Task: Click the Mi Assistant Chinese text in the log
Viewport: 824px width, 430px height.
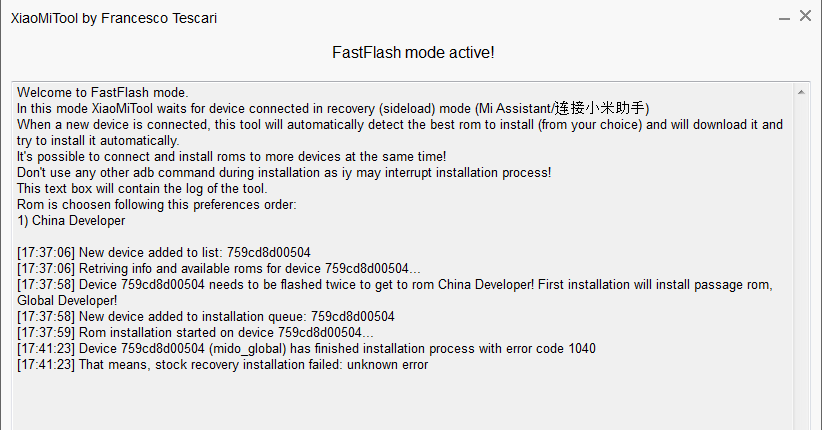Action: [599, 108]
